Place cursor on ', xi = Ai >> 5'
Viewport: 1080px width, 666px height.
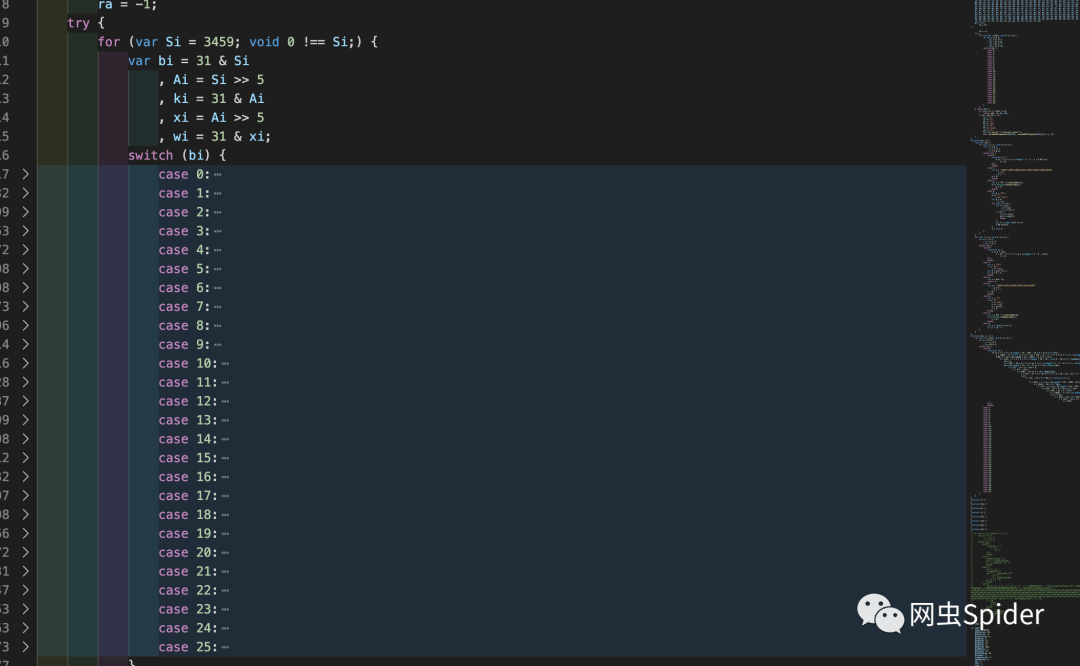coord(211,118)
